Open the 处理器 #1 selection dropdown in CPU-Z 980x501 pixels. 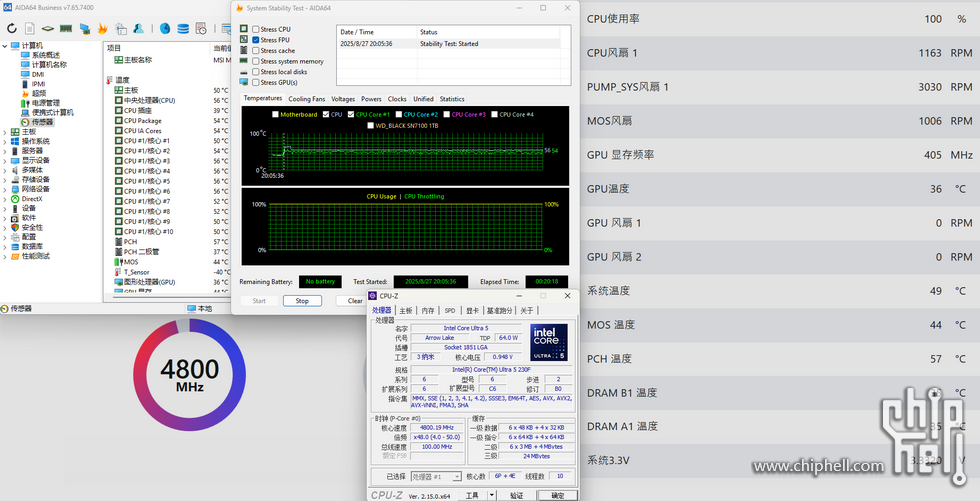coord(457,477)
